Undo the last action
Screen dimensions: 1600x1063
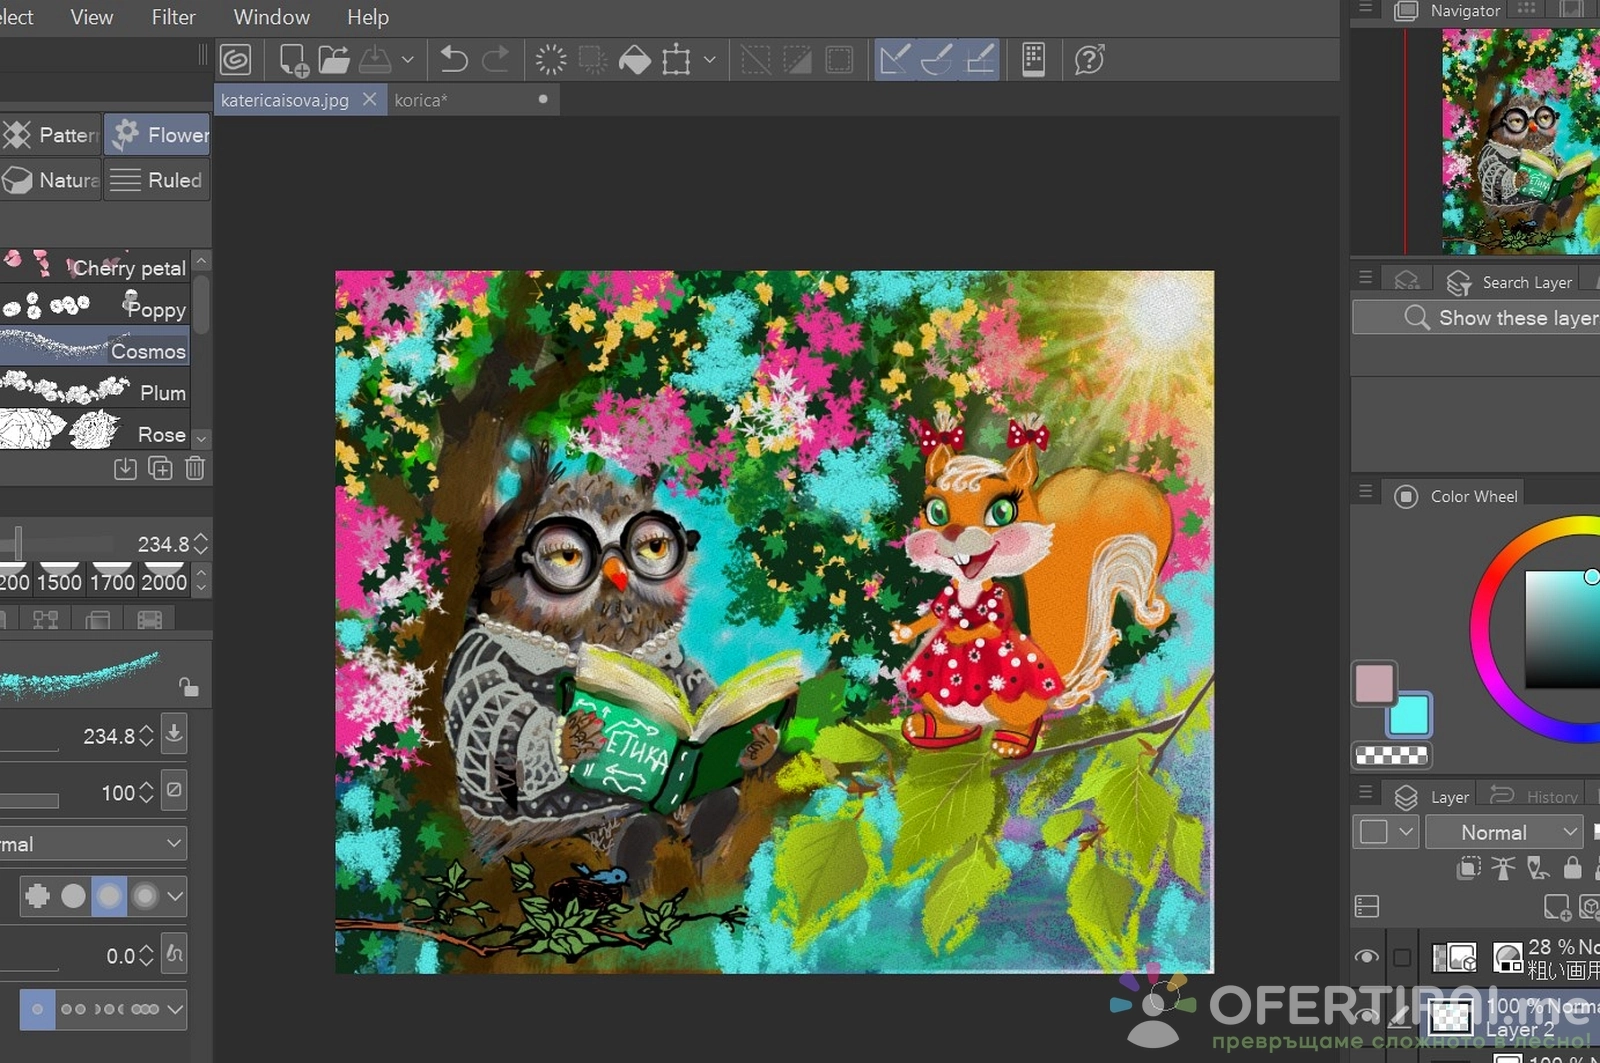click(x=454, y=60)
